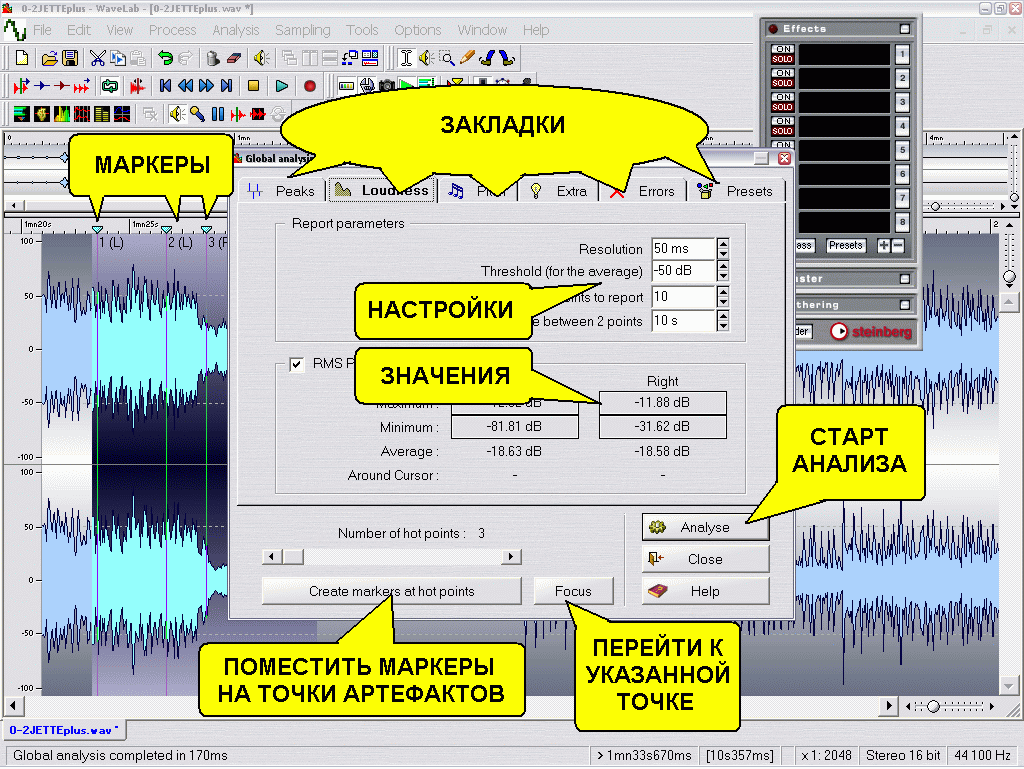Image resolution: width=1024 pixels, height=769 pixels.
Task: Toggle the loop playback icon
Action: click(110, 86)
